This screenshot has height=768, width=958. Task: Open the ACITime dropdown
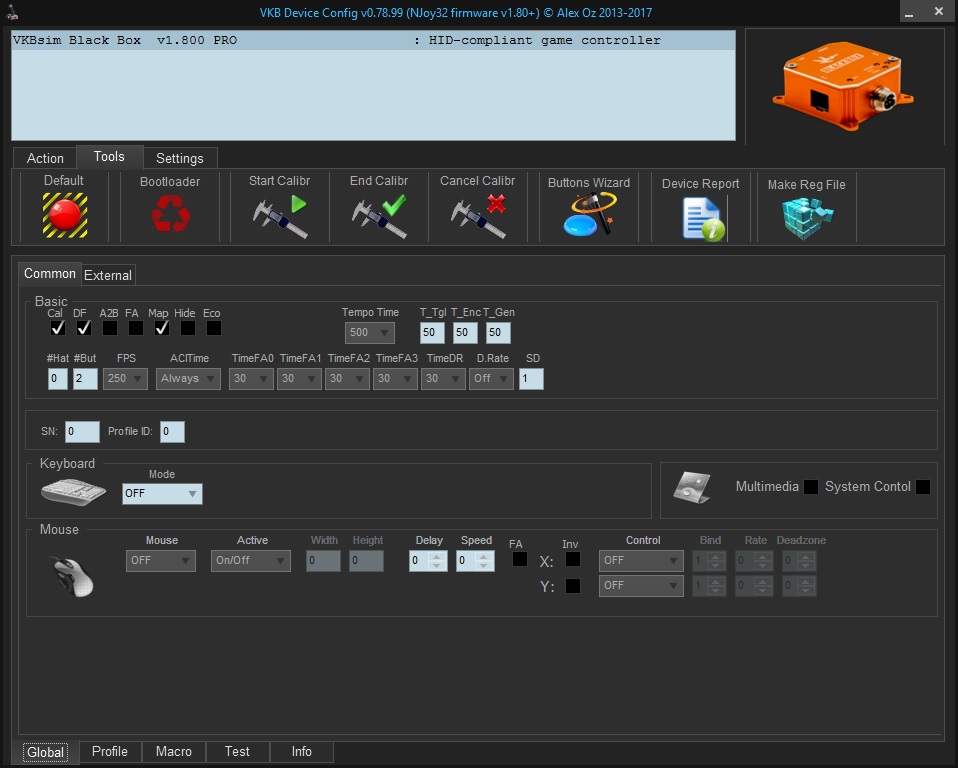pos(188,379)
